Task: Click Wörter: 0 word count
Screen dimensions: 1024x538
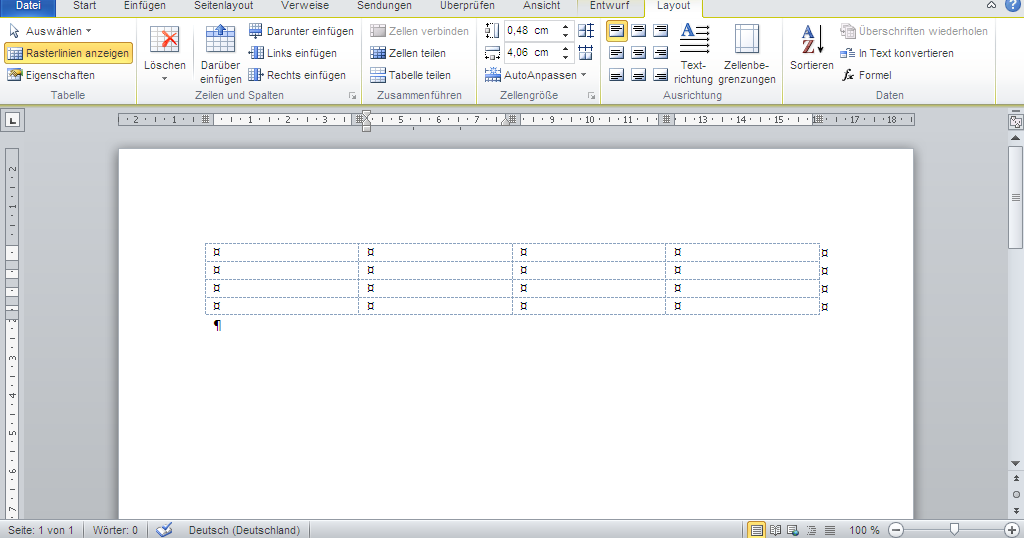Action: pyautogui.click(x=115, y=530)
